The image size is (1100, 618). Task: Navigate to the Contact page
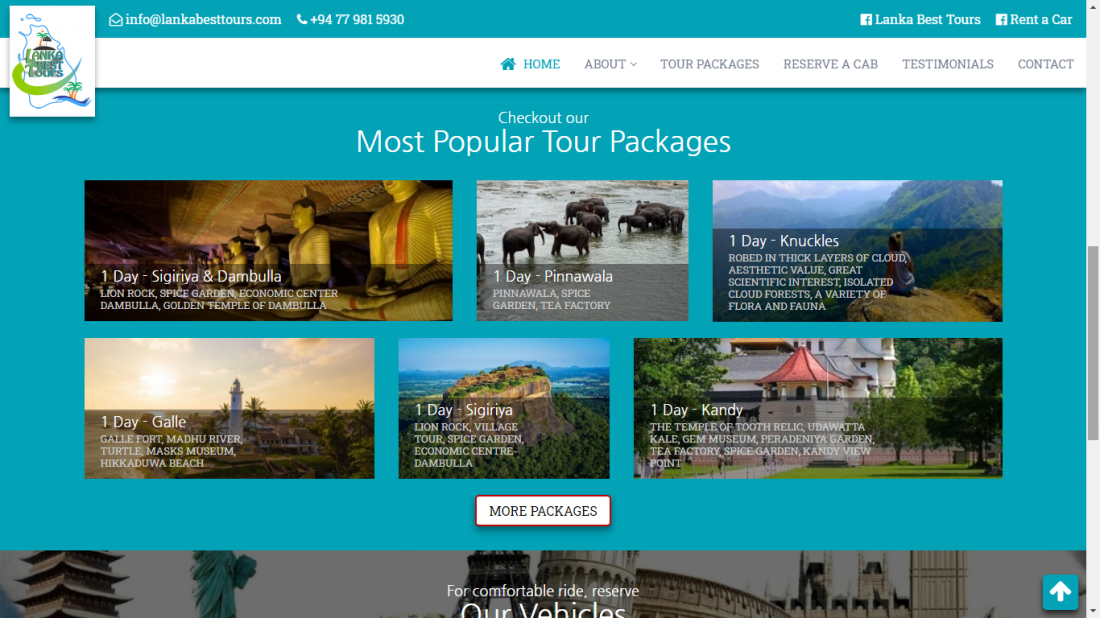(1045, 64)
